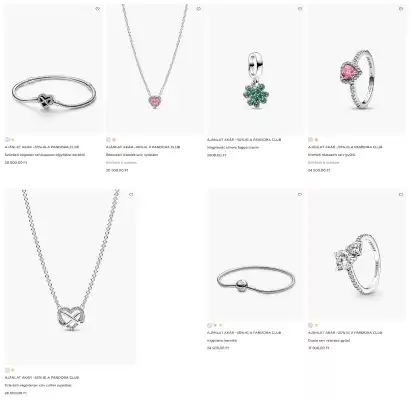Viewport: 410px width, 400px height.
Task: Choose pink color swatch under heart necklace
Action: pos(114,140)
